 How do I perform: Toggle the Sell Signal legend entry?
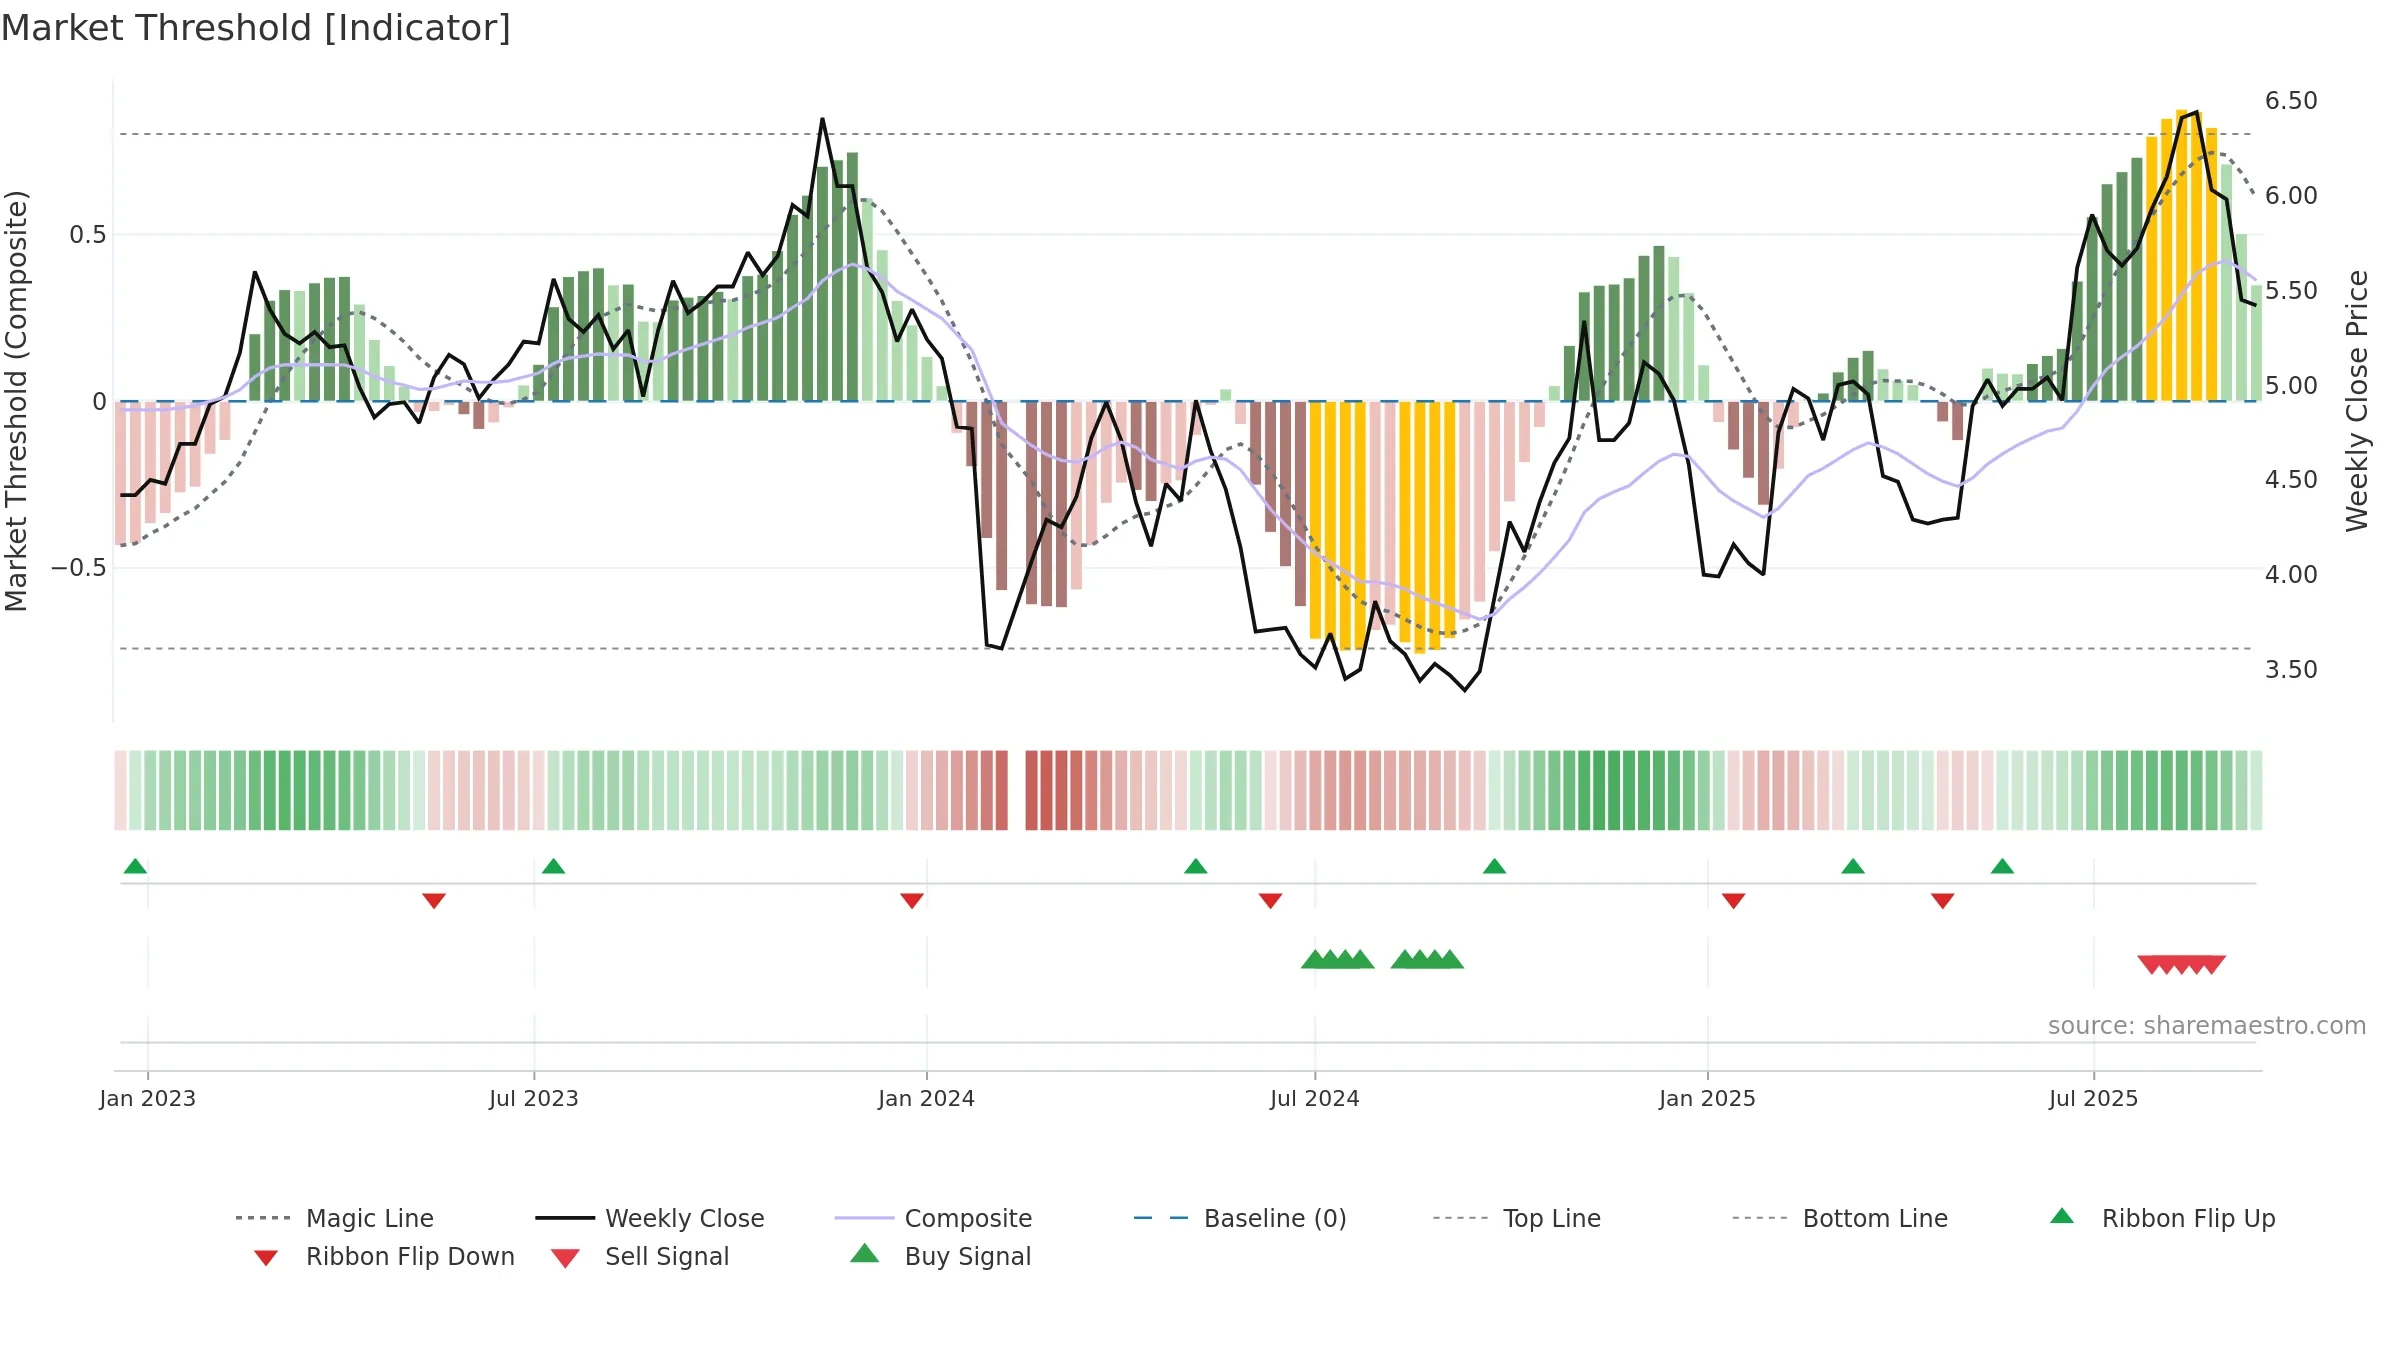pyautogui.click(x=640, y=1256)
